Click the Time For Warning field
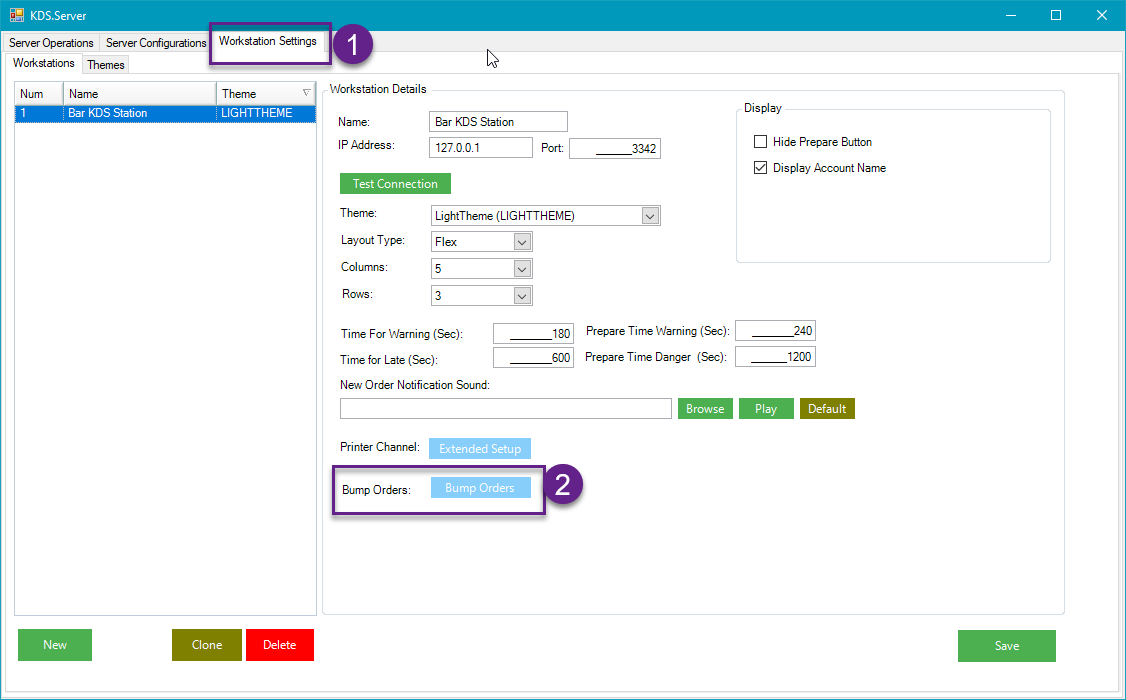 coord(533,333)
